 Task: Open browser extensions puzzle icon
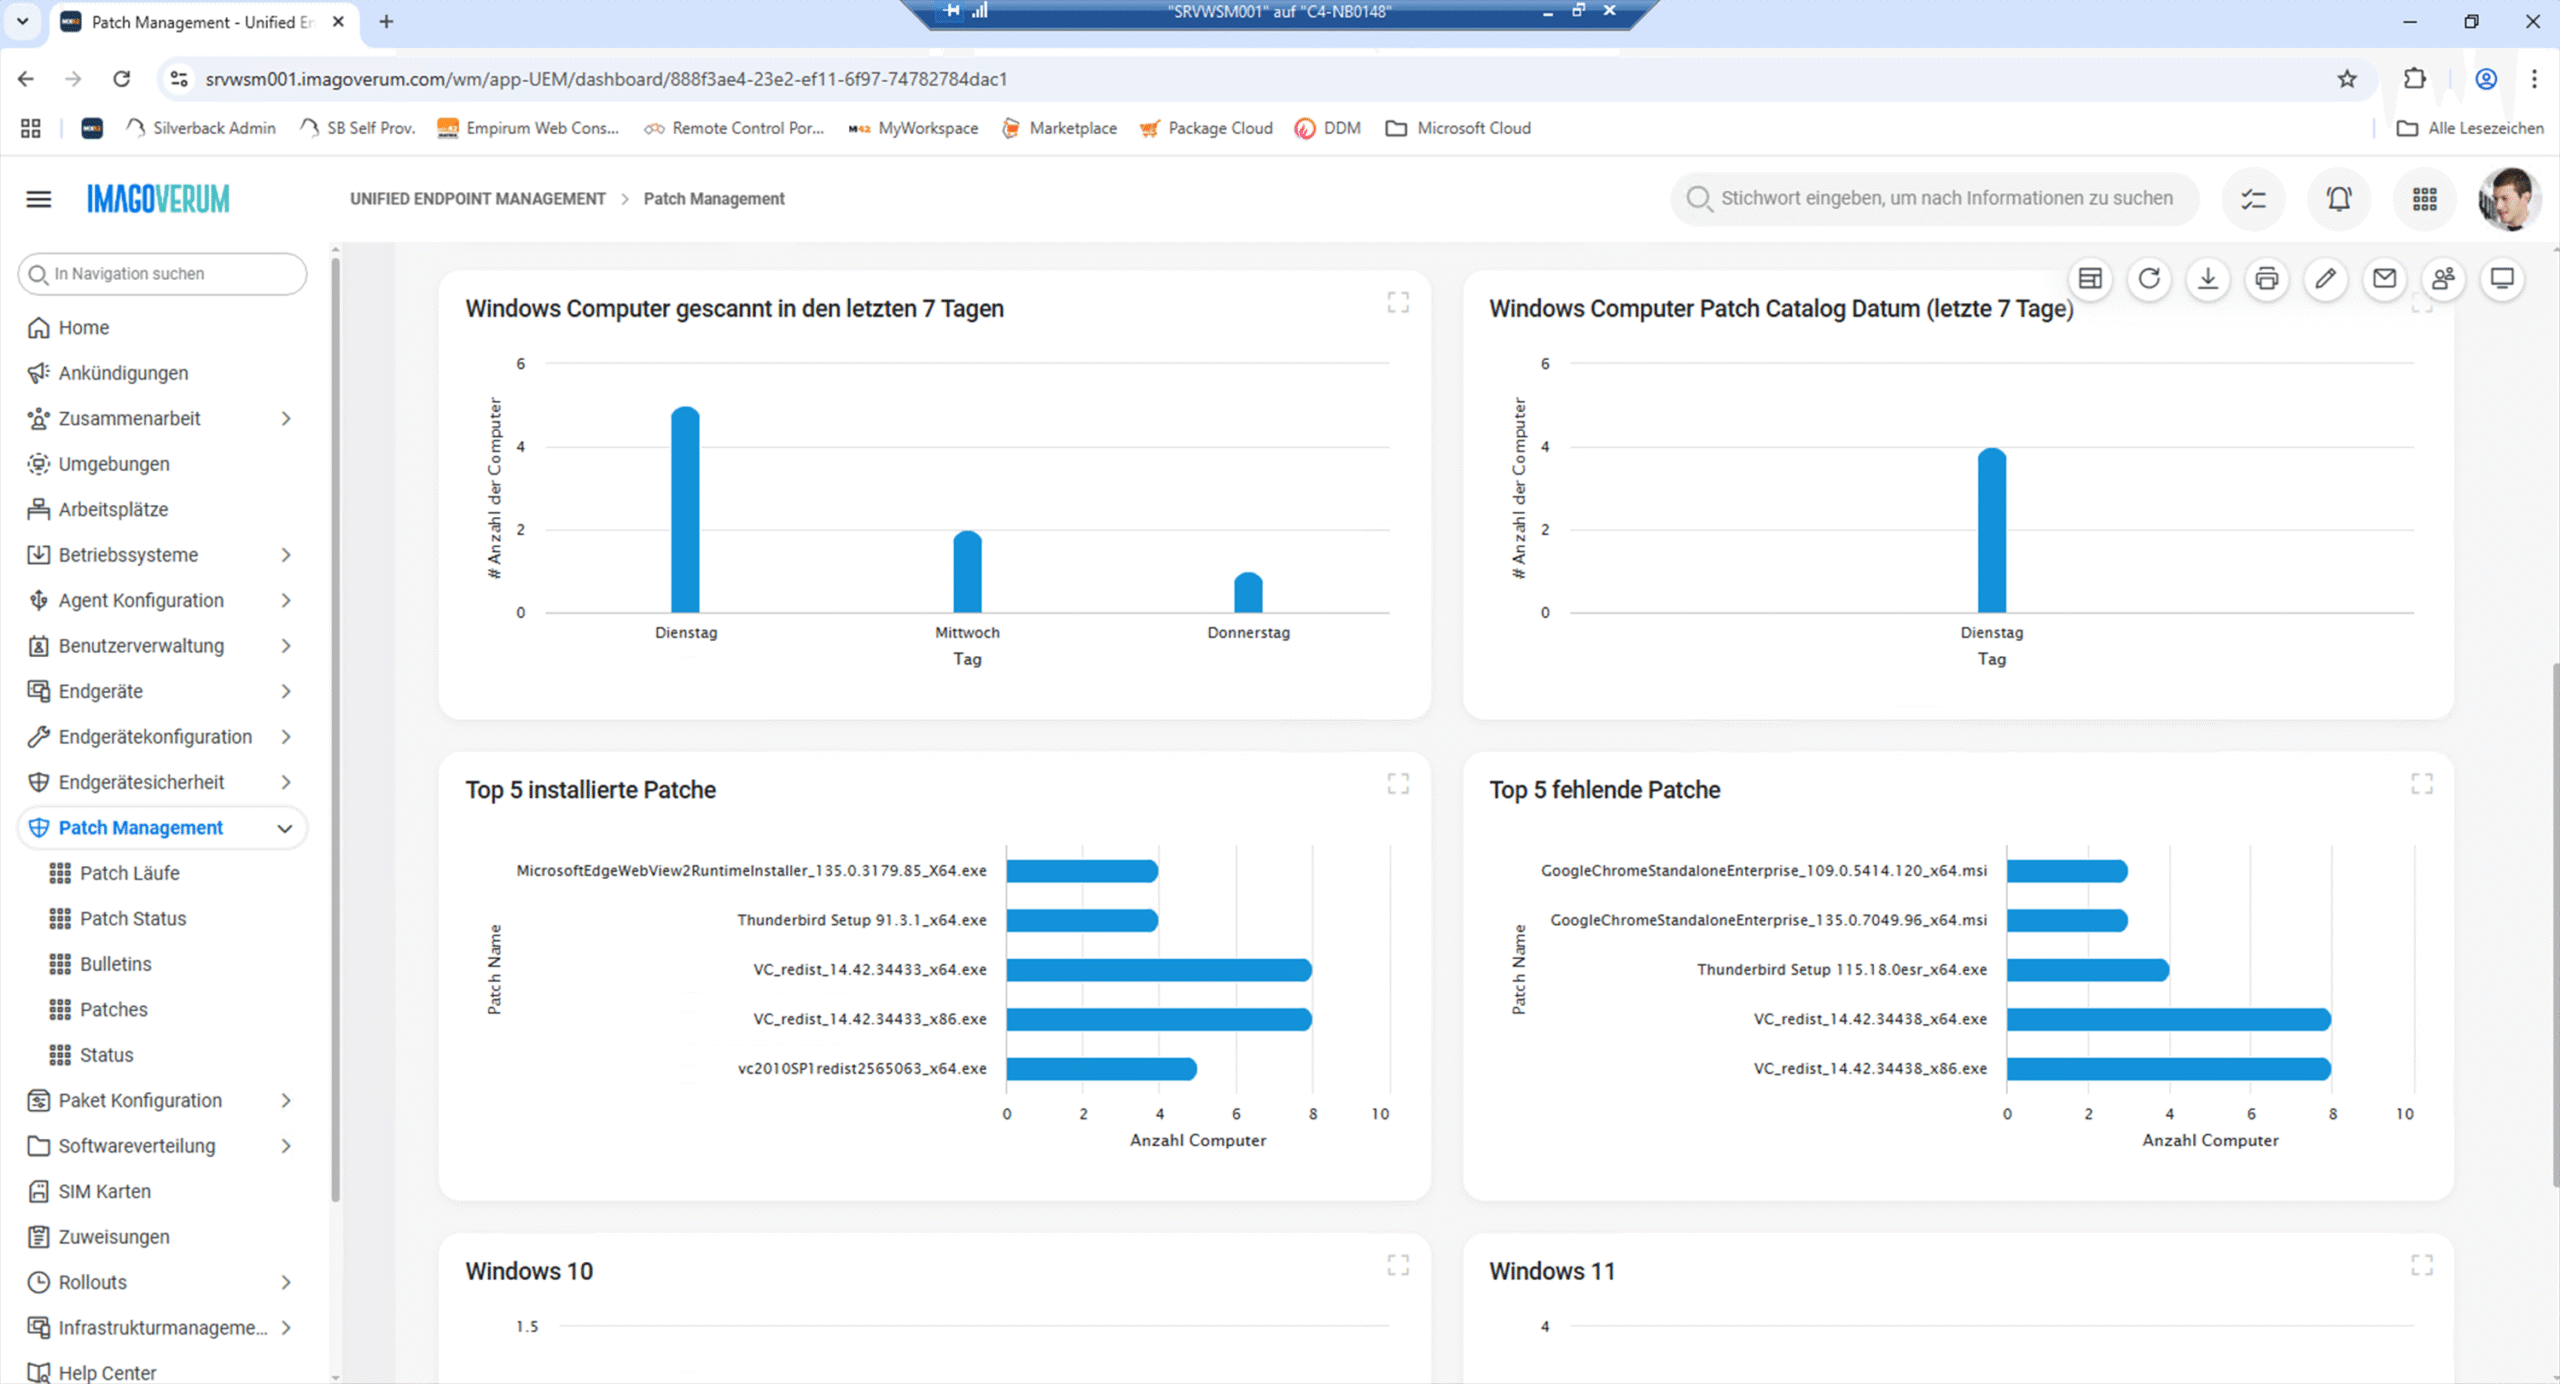tap(2415, 79)
